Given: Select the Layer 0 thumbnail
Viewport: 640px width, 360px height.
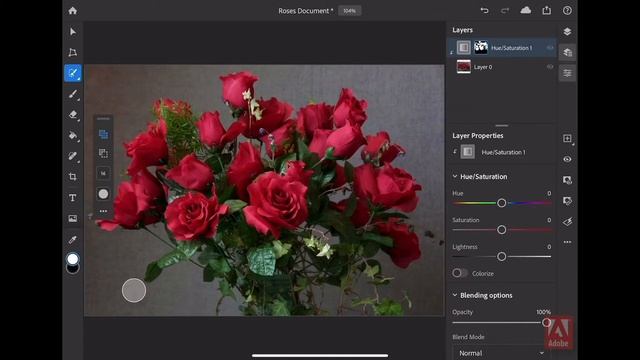Looking at the screenshot, I should click(464, 67).
